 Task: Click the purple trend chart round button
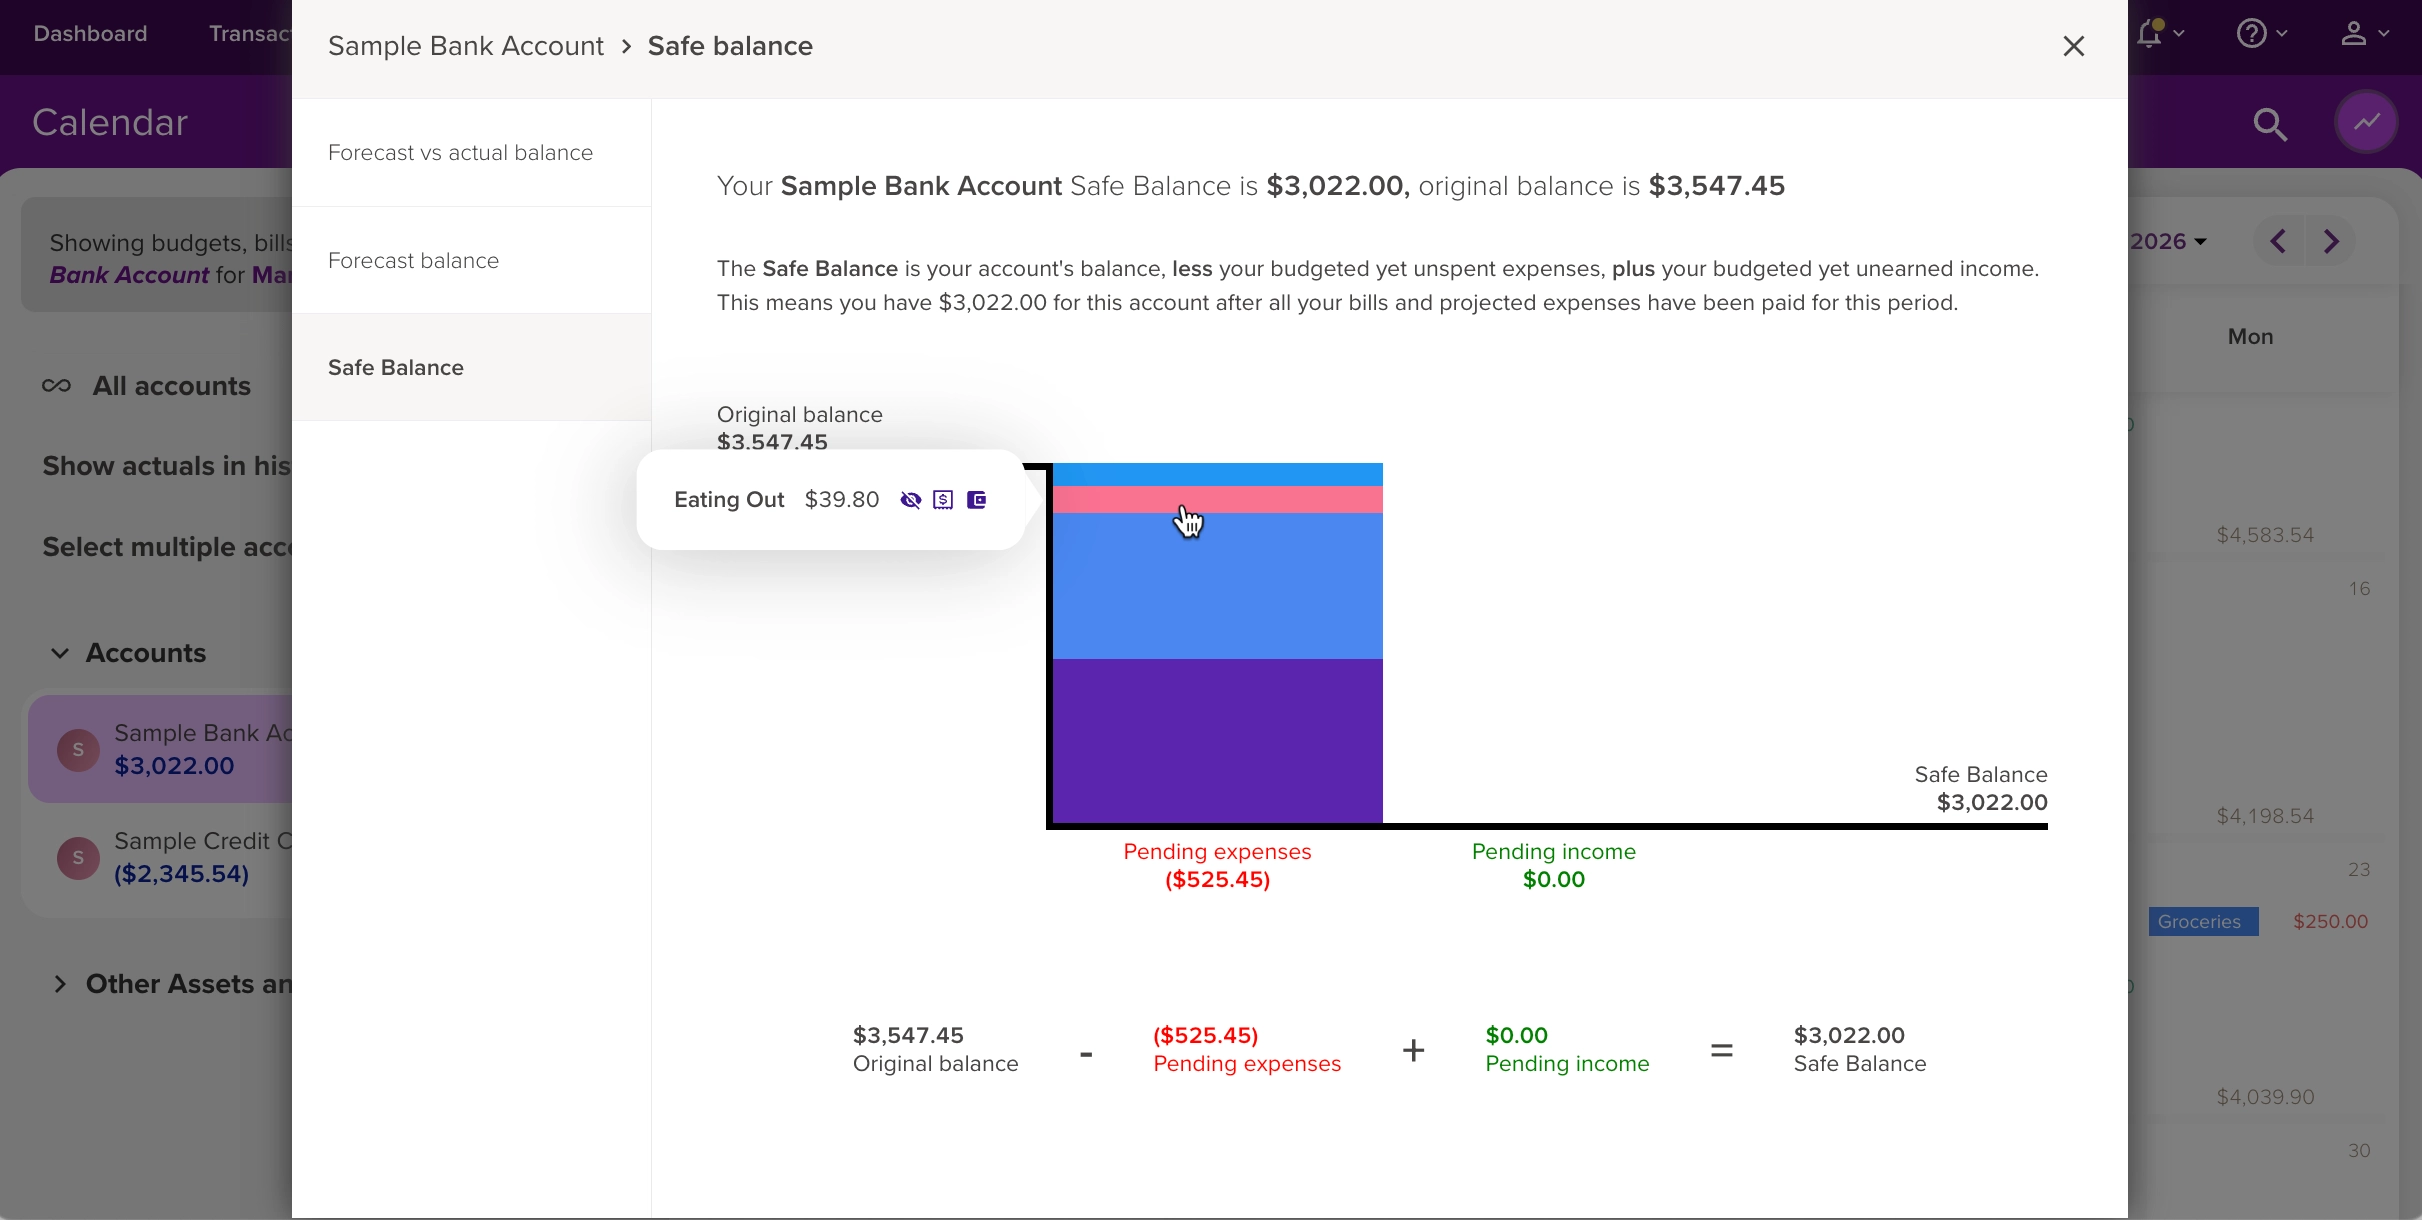pyautogui.click(x=2367, y=123)
